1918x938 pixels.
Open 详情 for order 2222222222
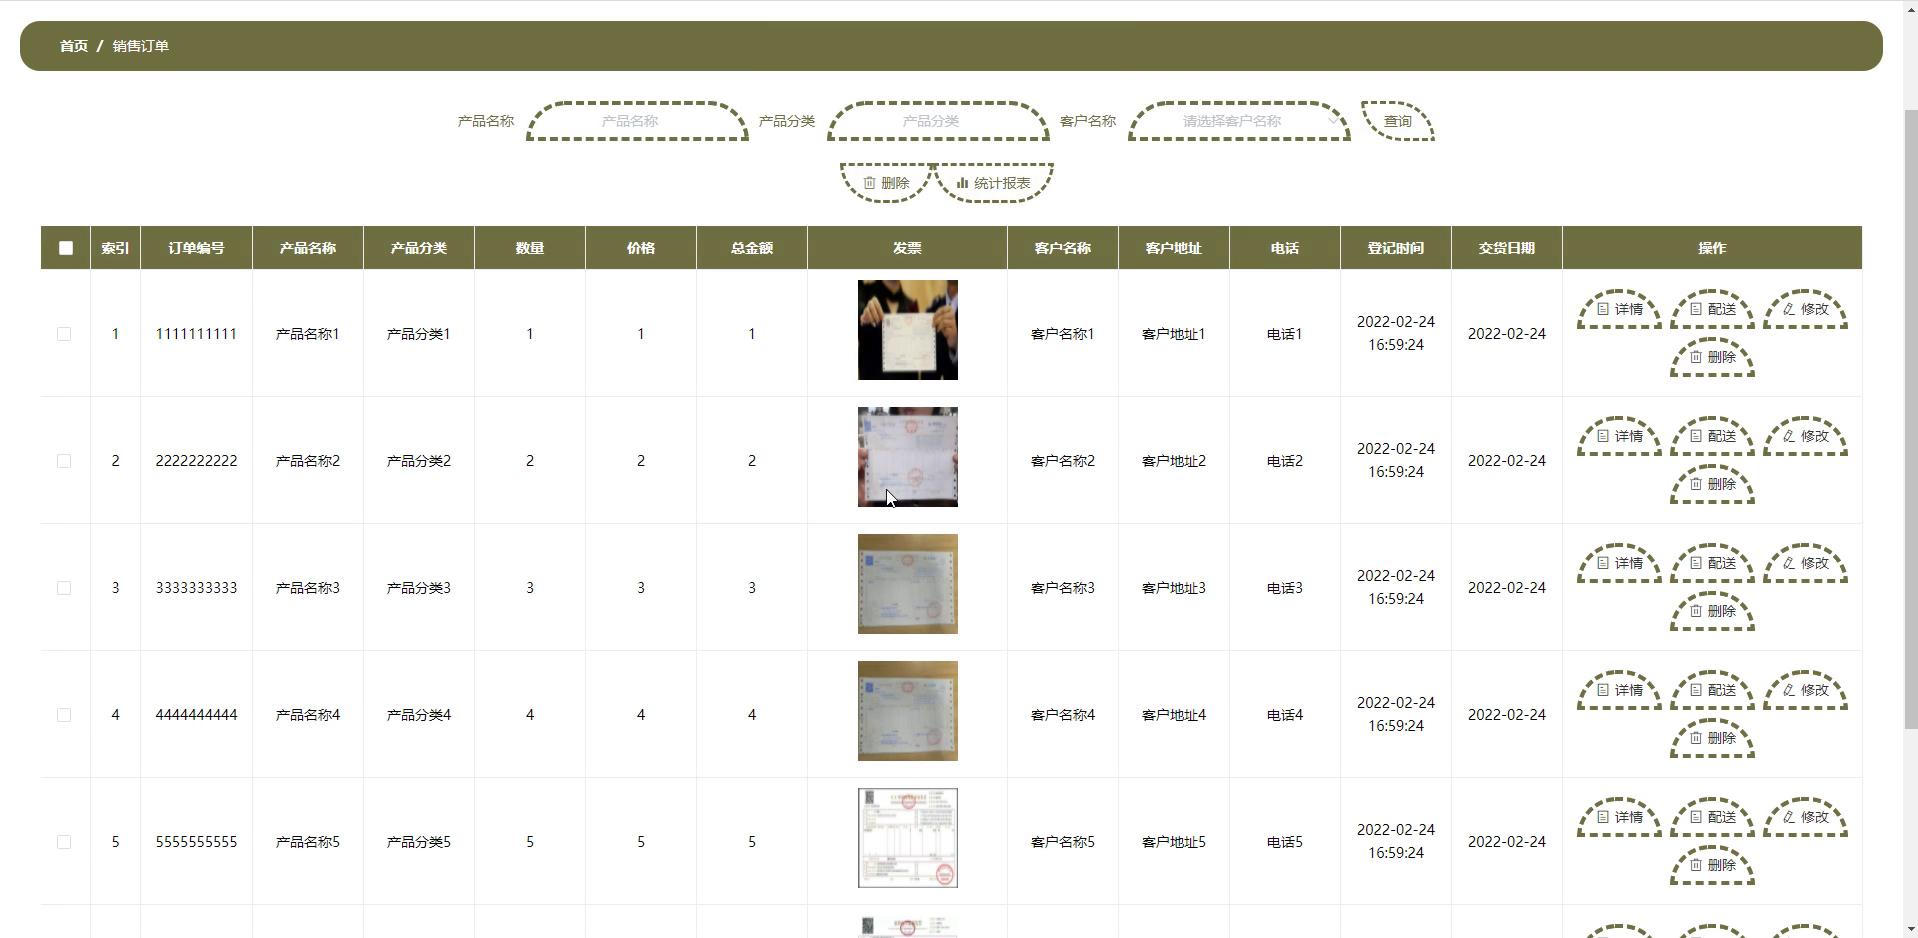(x=1619, y=436)
